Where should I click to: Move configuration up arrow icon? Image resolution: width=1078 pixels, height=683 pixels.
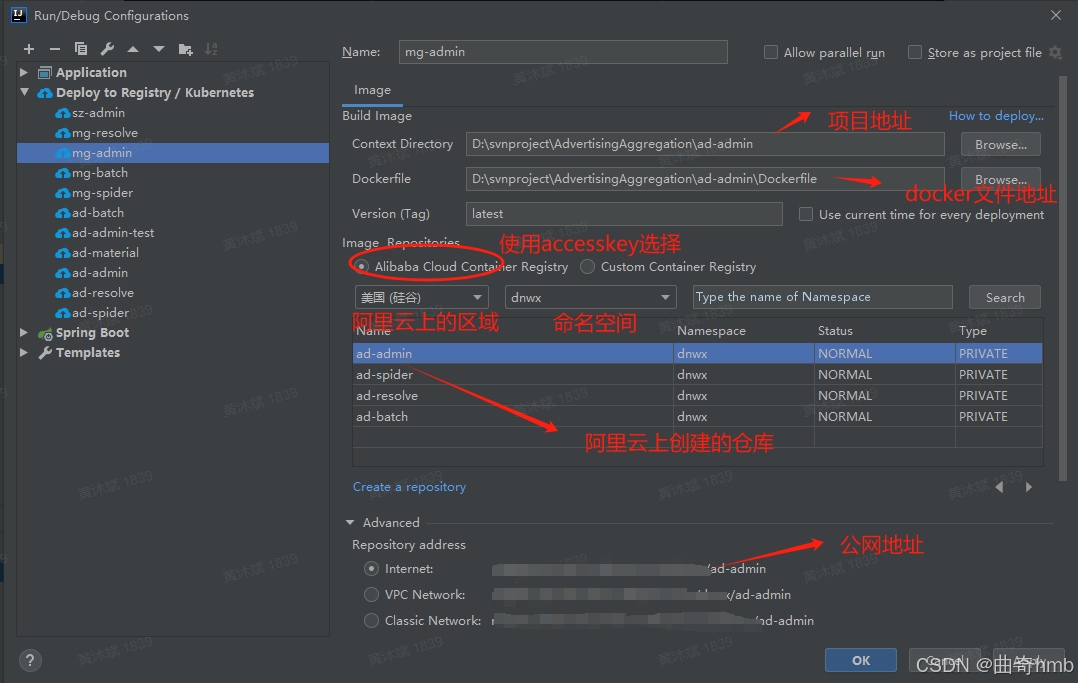click(133, 49)
